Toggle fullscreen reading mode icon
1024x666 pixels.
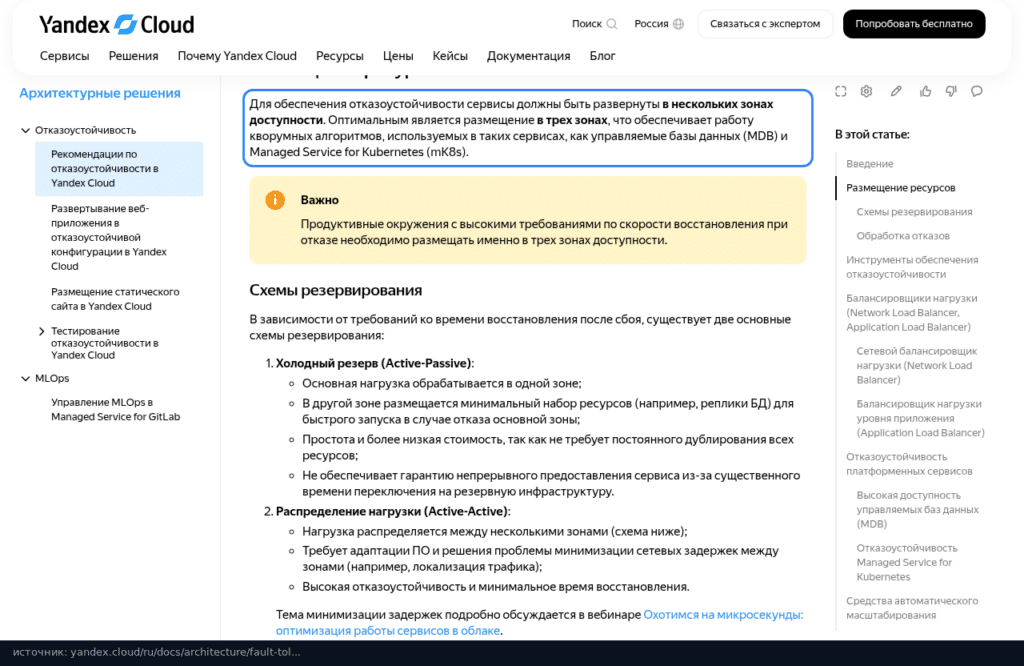click(x=840, y=91)
